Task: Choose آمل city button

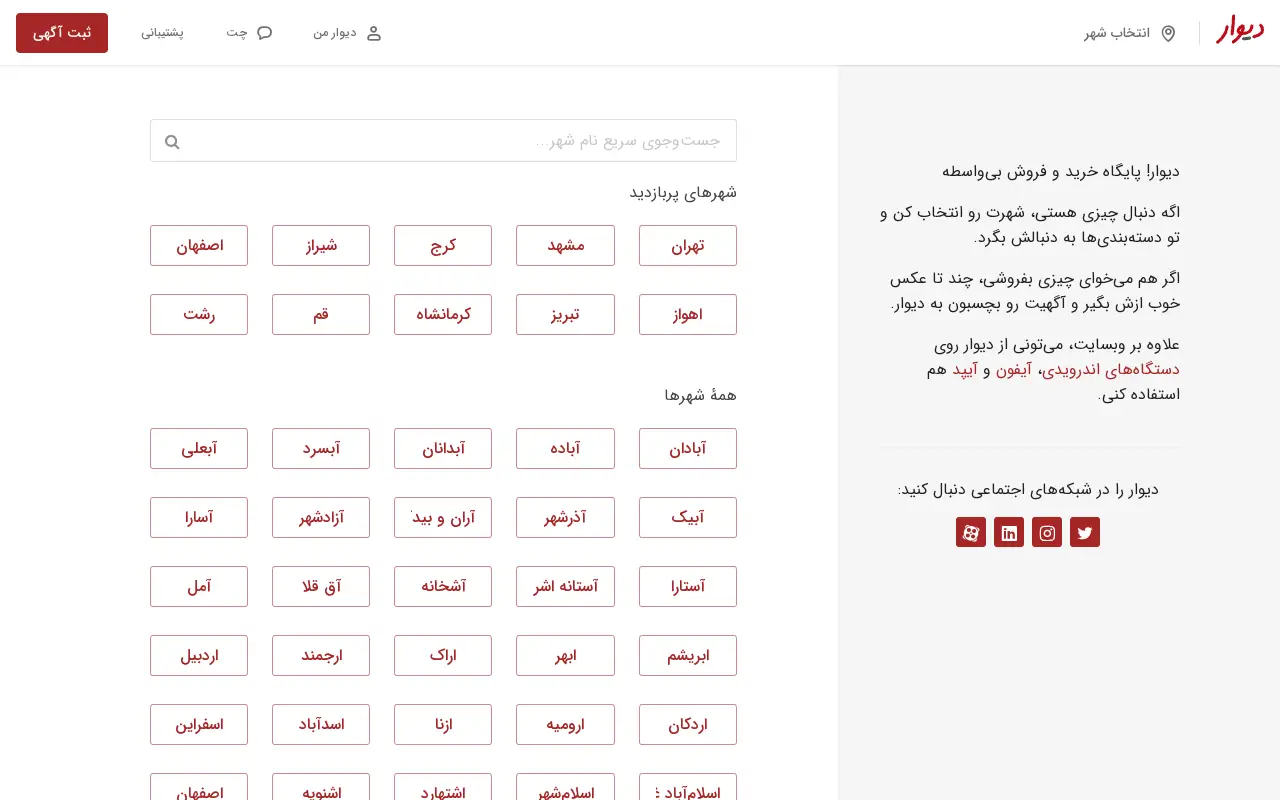Action: click(199, 586)
